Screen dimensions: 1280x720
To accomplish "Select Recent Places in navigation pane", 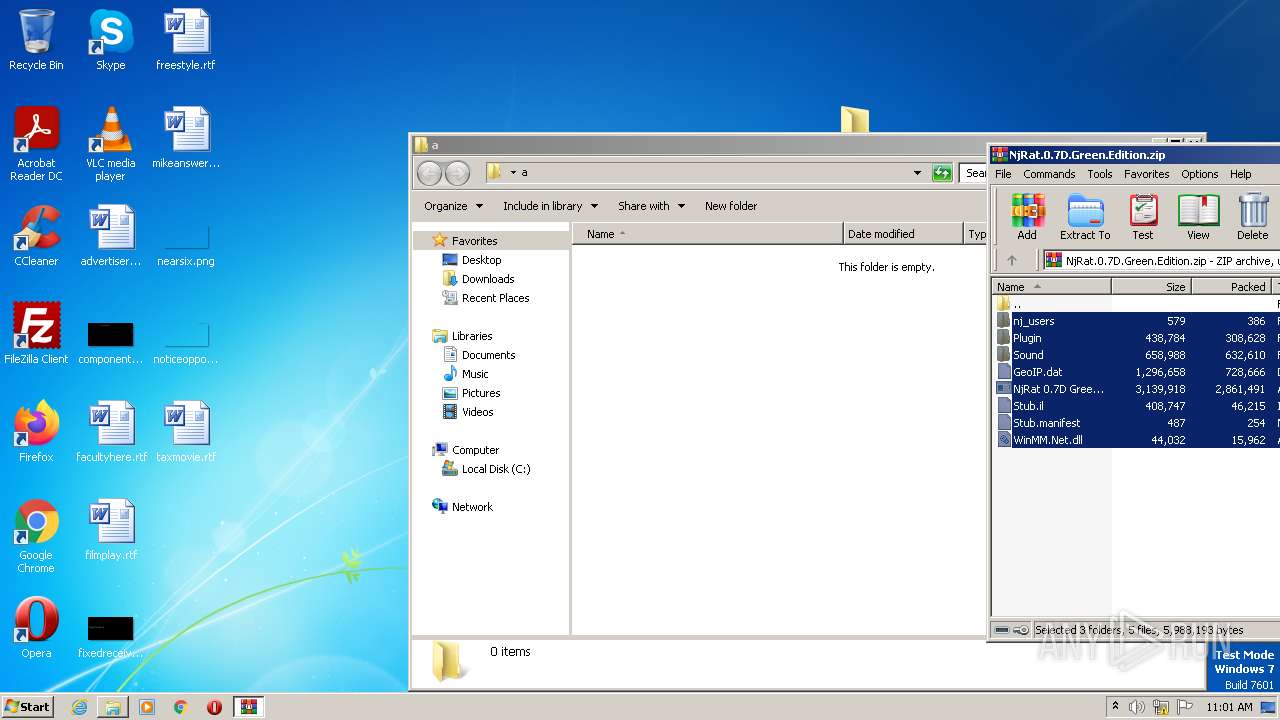I will (x=495, y=298).
